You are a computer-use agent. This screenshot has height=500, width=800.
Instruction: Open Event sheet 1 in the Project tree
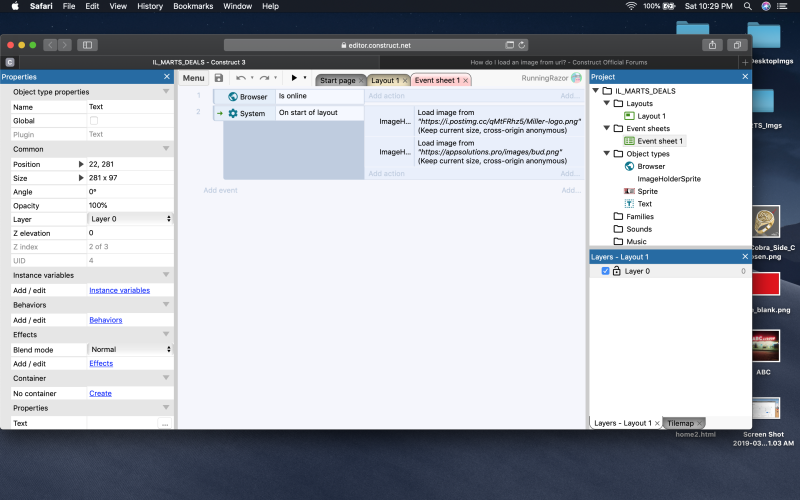(x=659, y=141)
